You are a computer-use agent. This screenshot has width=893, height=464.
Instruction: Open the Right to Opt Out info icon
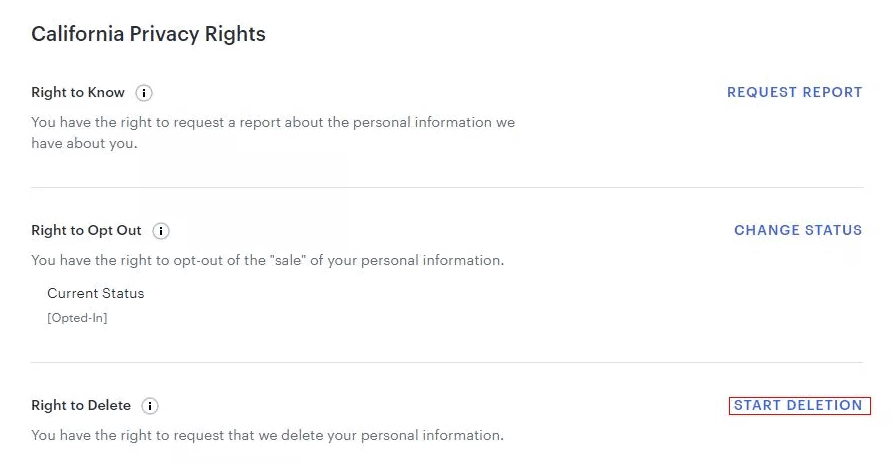[x=161, y=231]
